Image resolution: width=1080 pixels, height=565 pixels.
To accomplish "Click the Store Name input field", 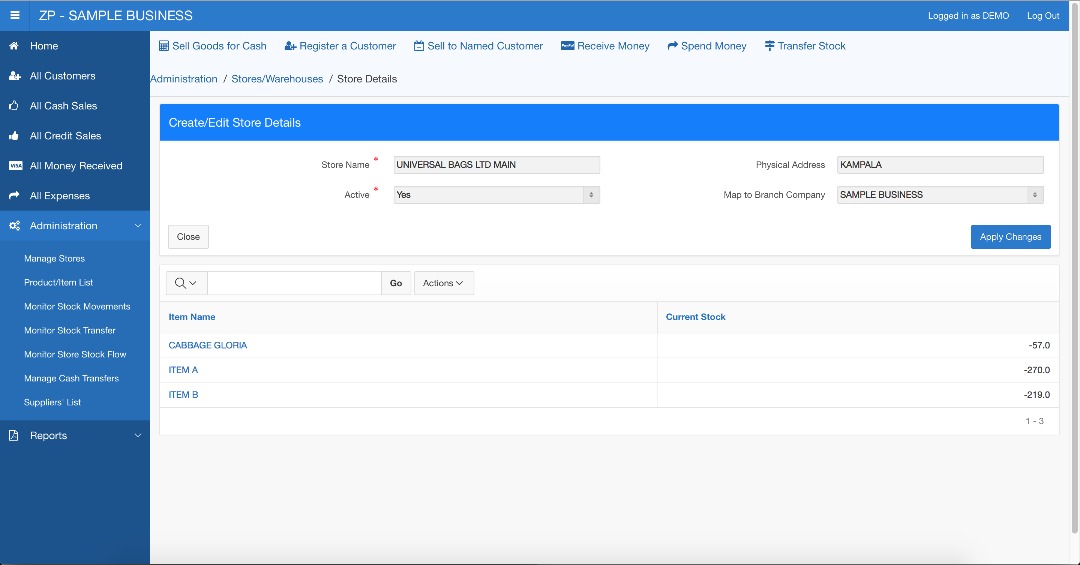I will (496, 165).
